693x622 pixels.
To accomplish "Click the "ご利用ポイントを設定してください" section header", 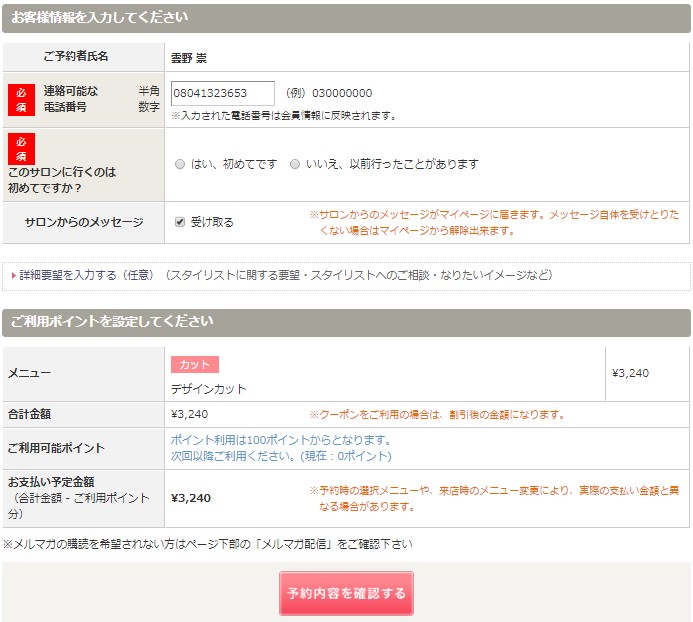I will 111,322.
